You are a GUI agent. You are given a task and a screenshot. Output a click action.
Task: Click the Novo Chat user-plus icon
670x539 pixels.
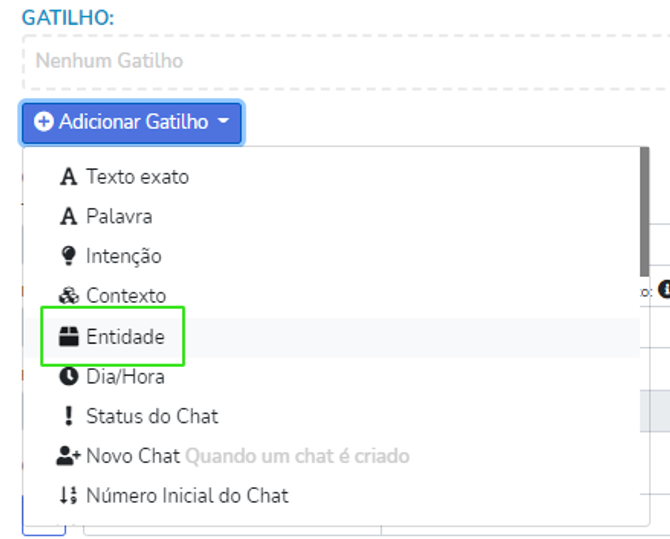68,456
